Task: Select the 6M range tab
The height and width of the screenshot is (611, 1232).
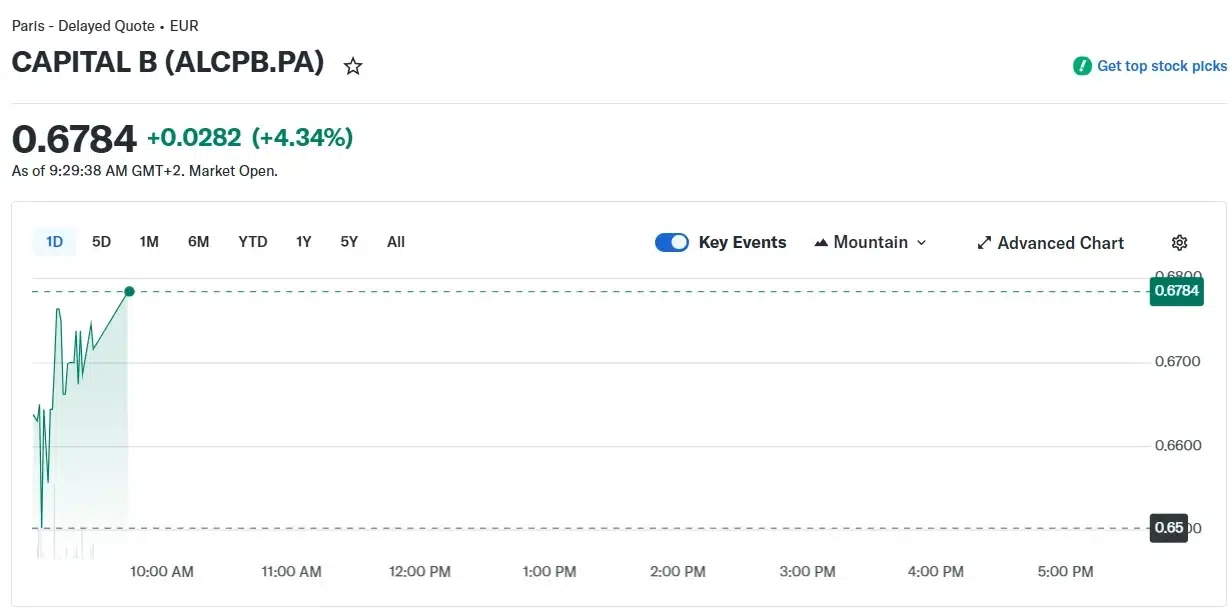Action: point(199,242)
